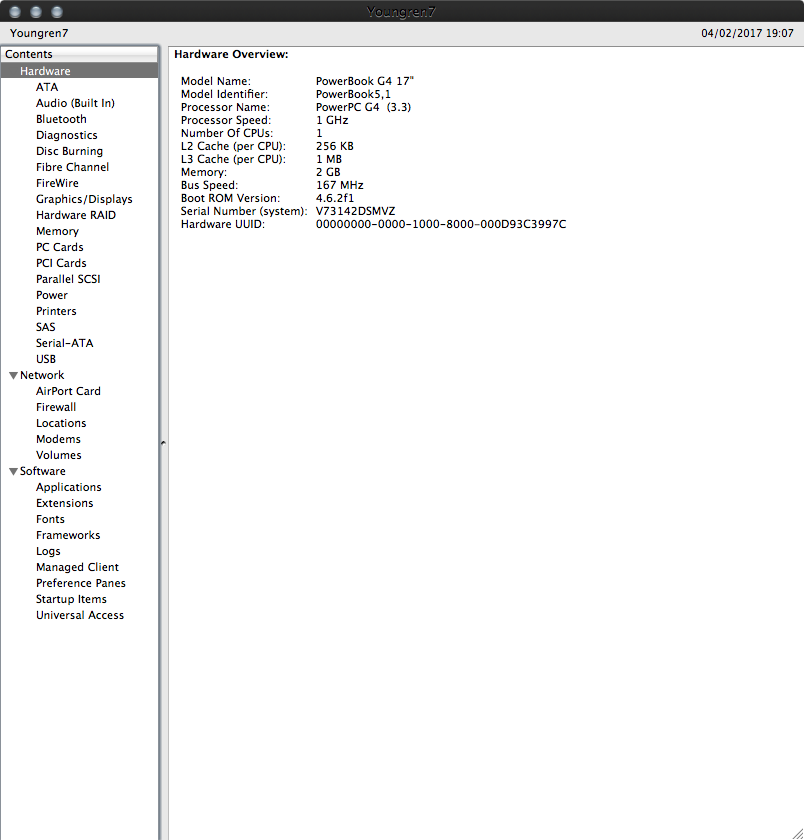The height and width of the screenshot is (840, 804).
Task: Click the Hardware UUID value
Action: (440, 224)
